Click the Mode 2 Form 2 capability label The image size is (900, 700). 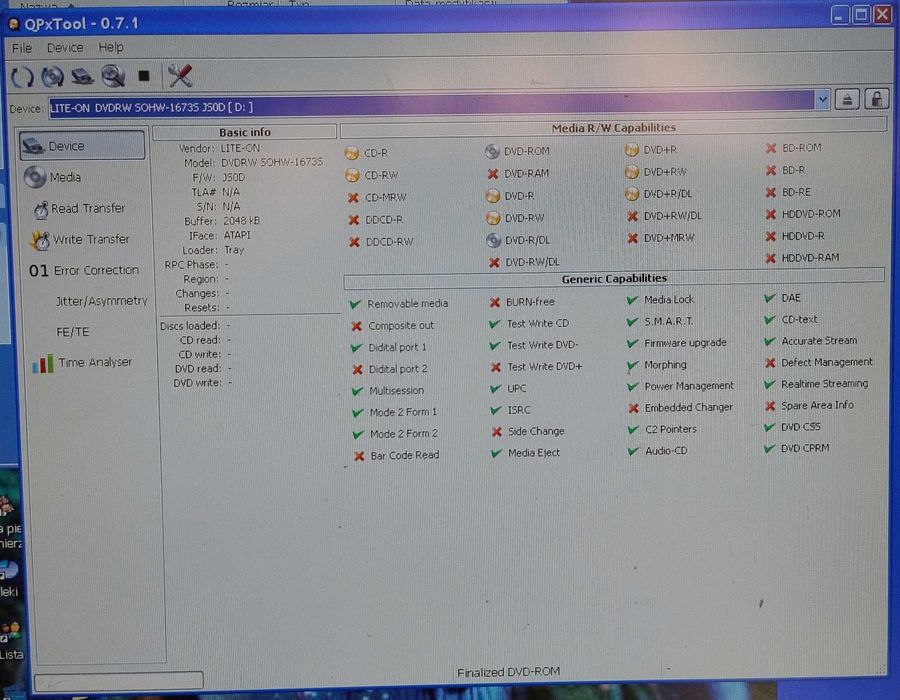tap(404, 434)
